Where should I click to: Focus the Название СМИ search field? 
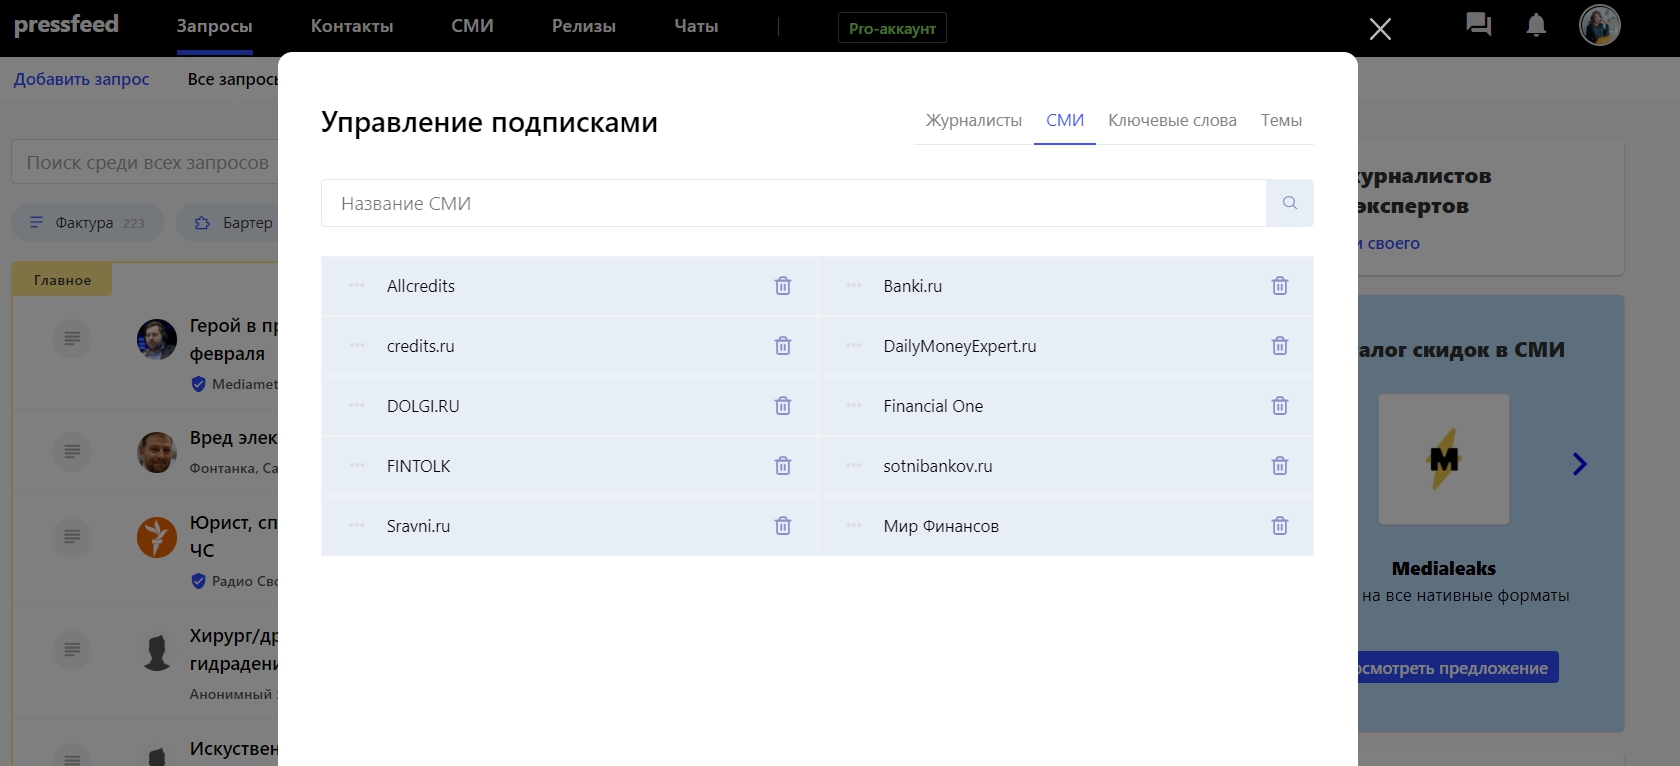click(x=793, y=203)
